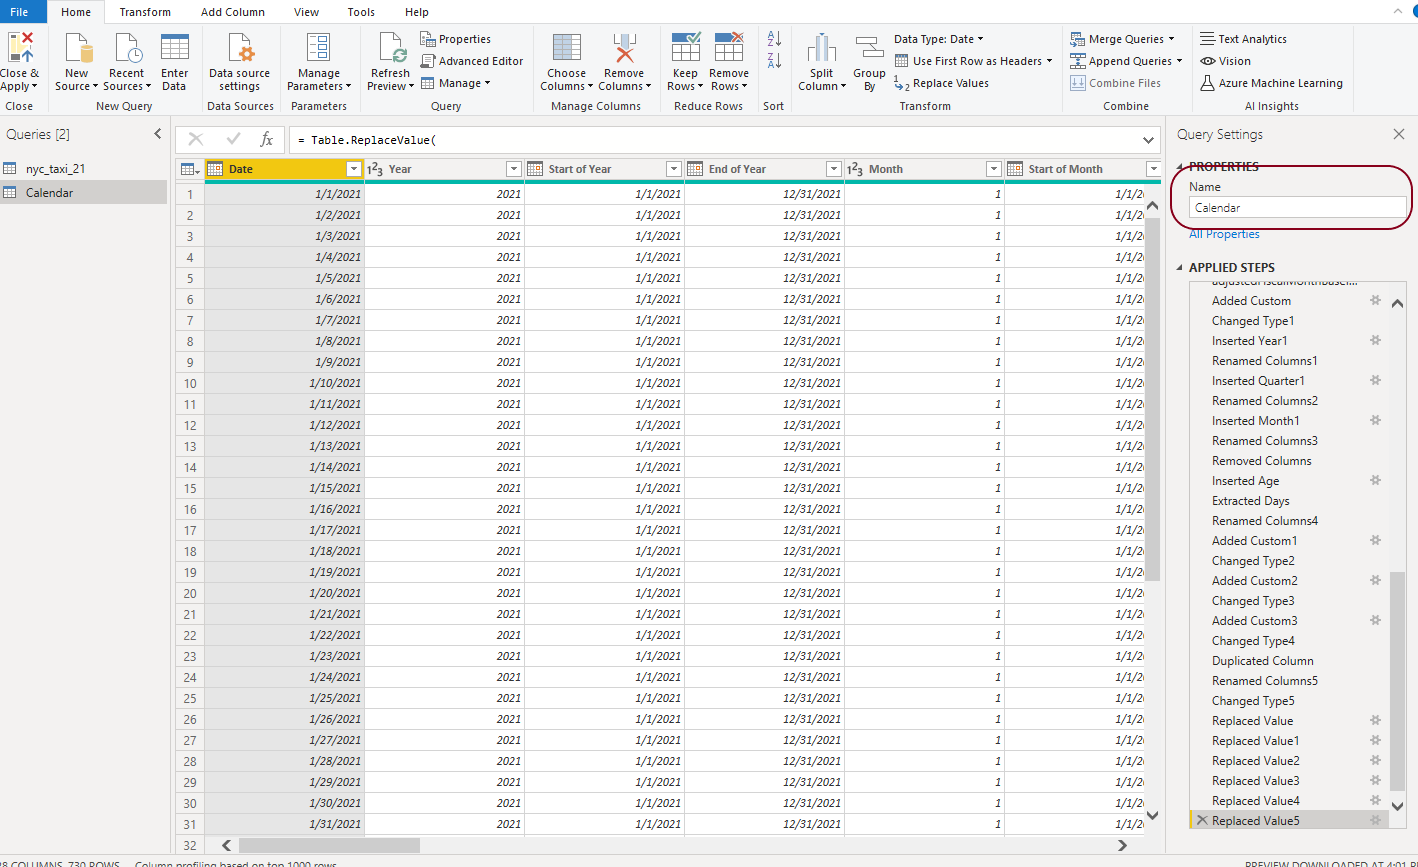
Task: Open the Add Column tab
Action: click(x=232, y=12)
